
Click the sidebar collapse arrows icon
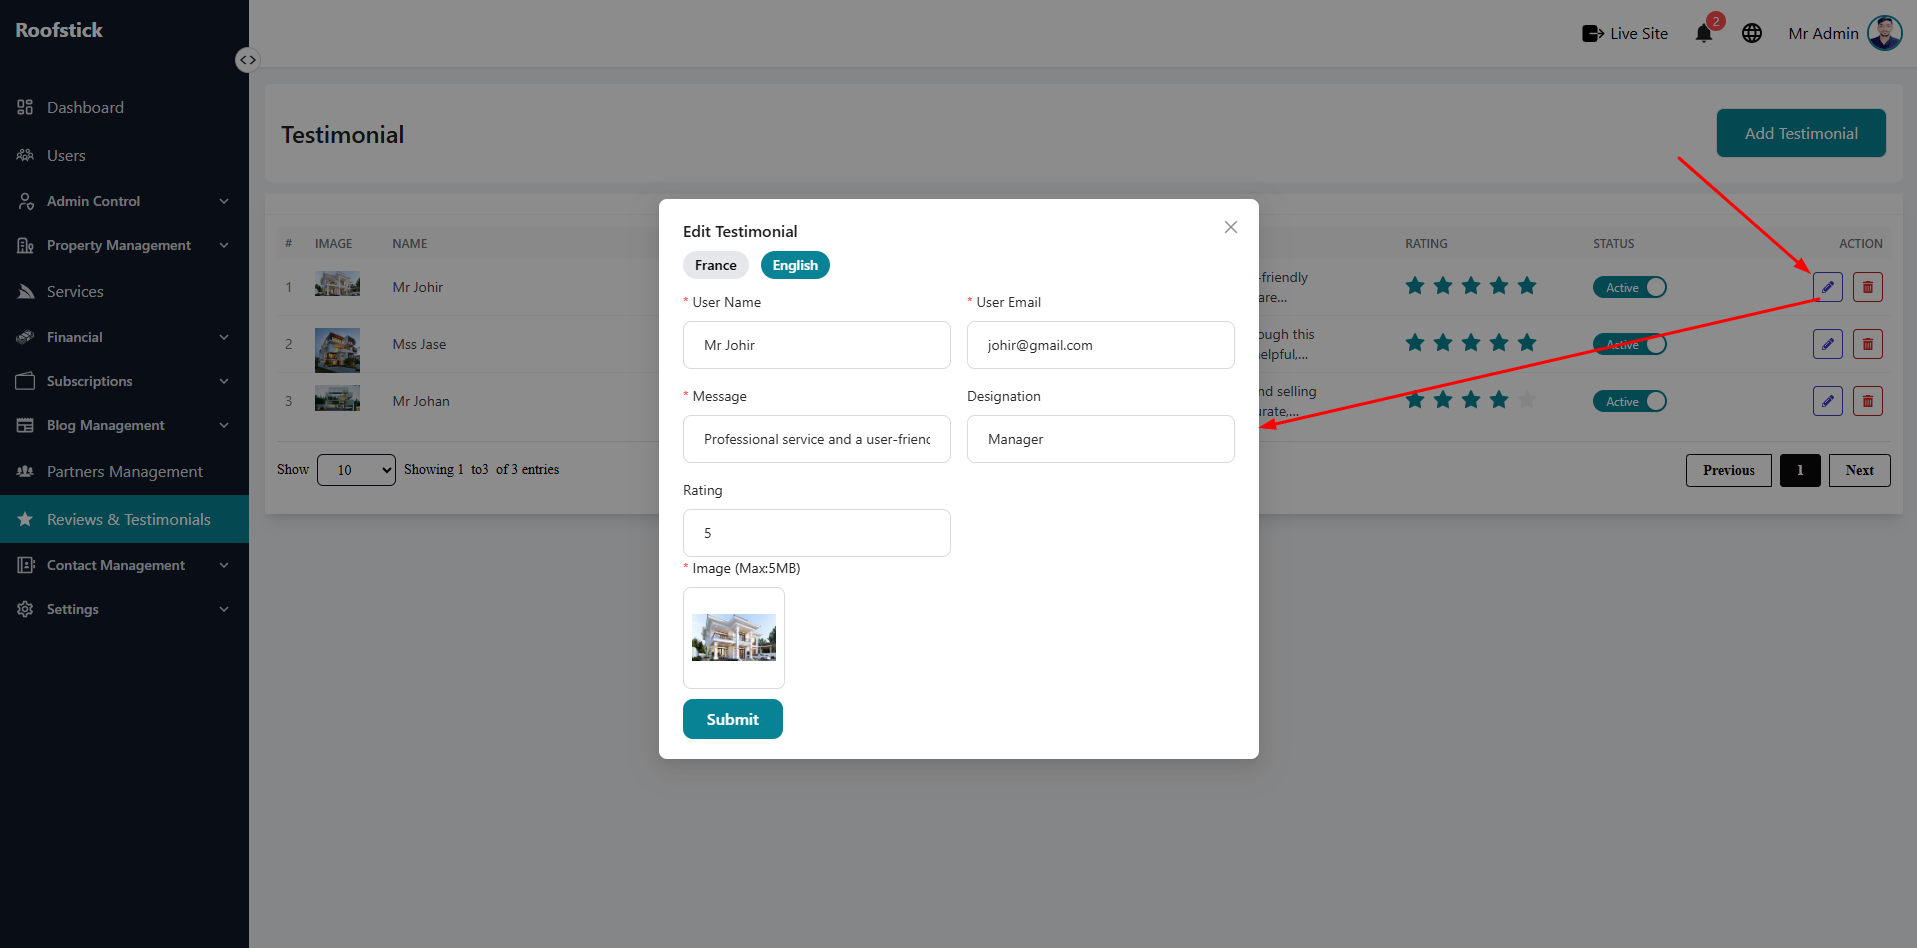point(247,60)
